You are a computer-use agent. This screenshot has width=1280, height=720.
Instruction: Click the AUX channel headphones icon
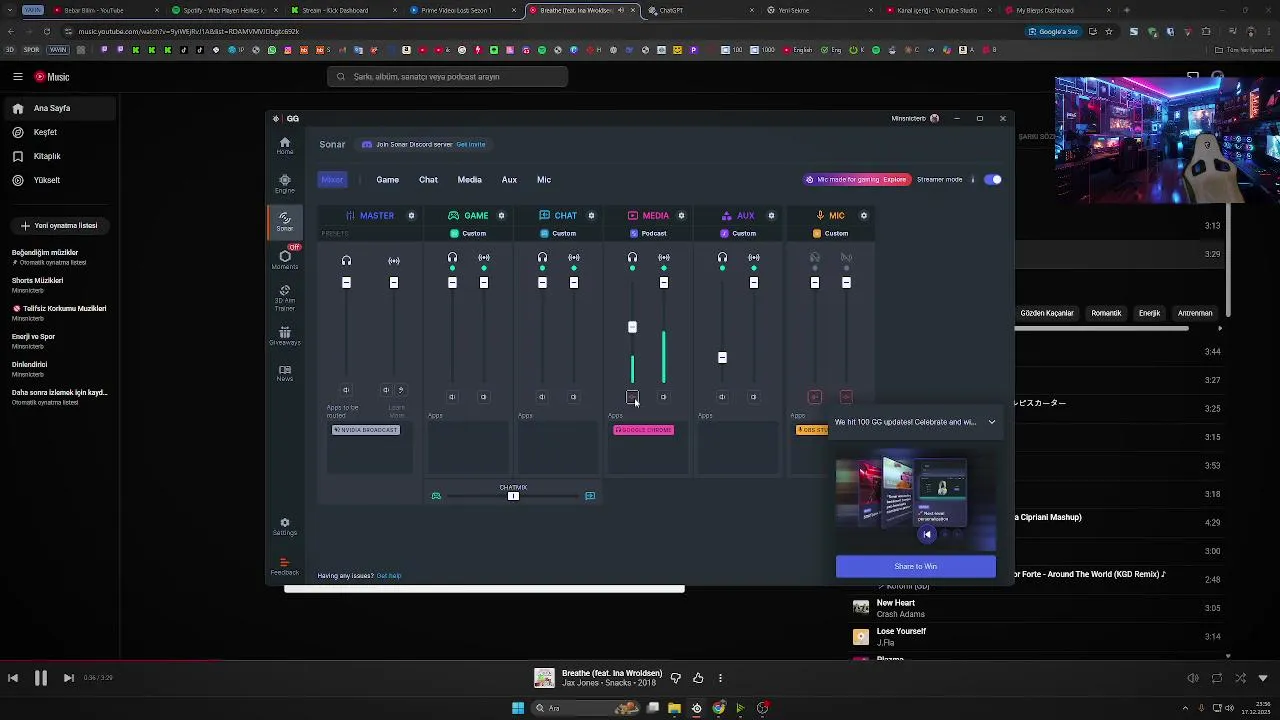pyautogui.click(x=722, y=258)
